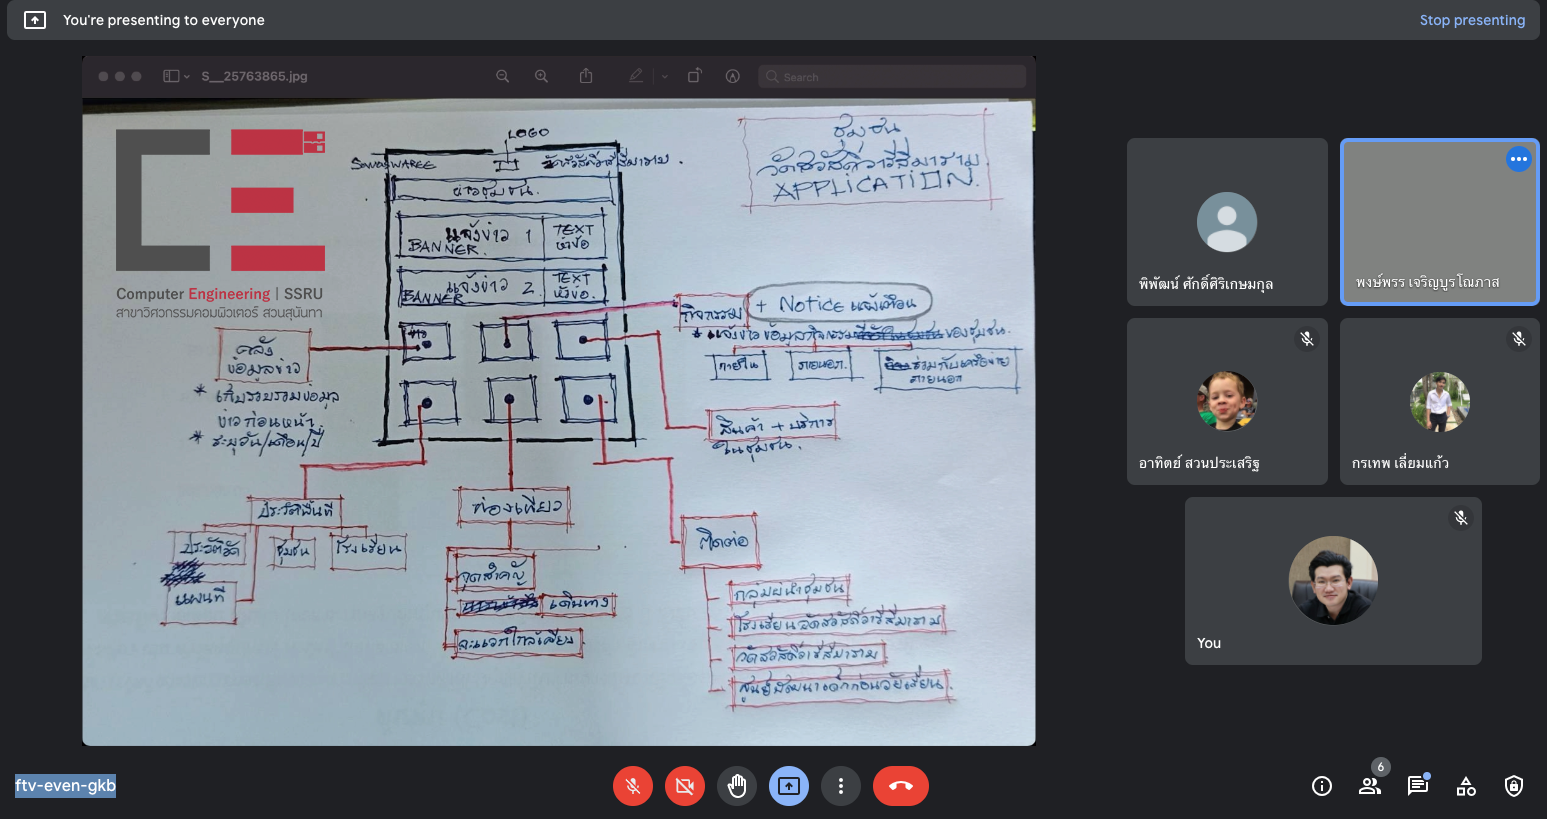Click the present screen button
The width and height of the screenshot is (1547, 819).
point(789,786)
